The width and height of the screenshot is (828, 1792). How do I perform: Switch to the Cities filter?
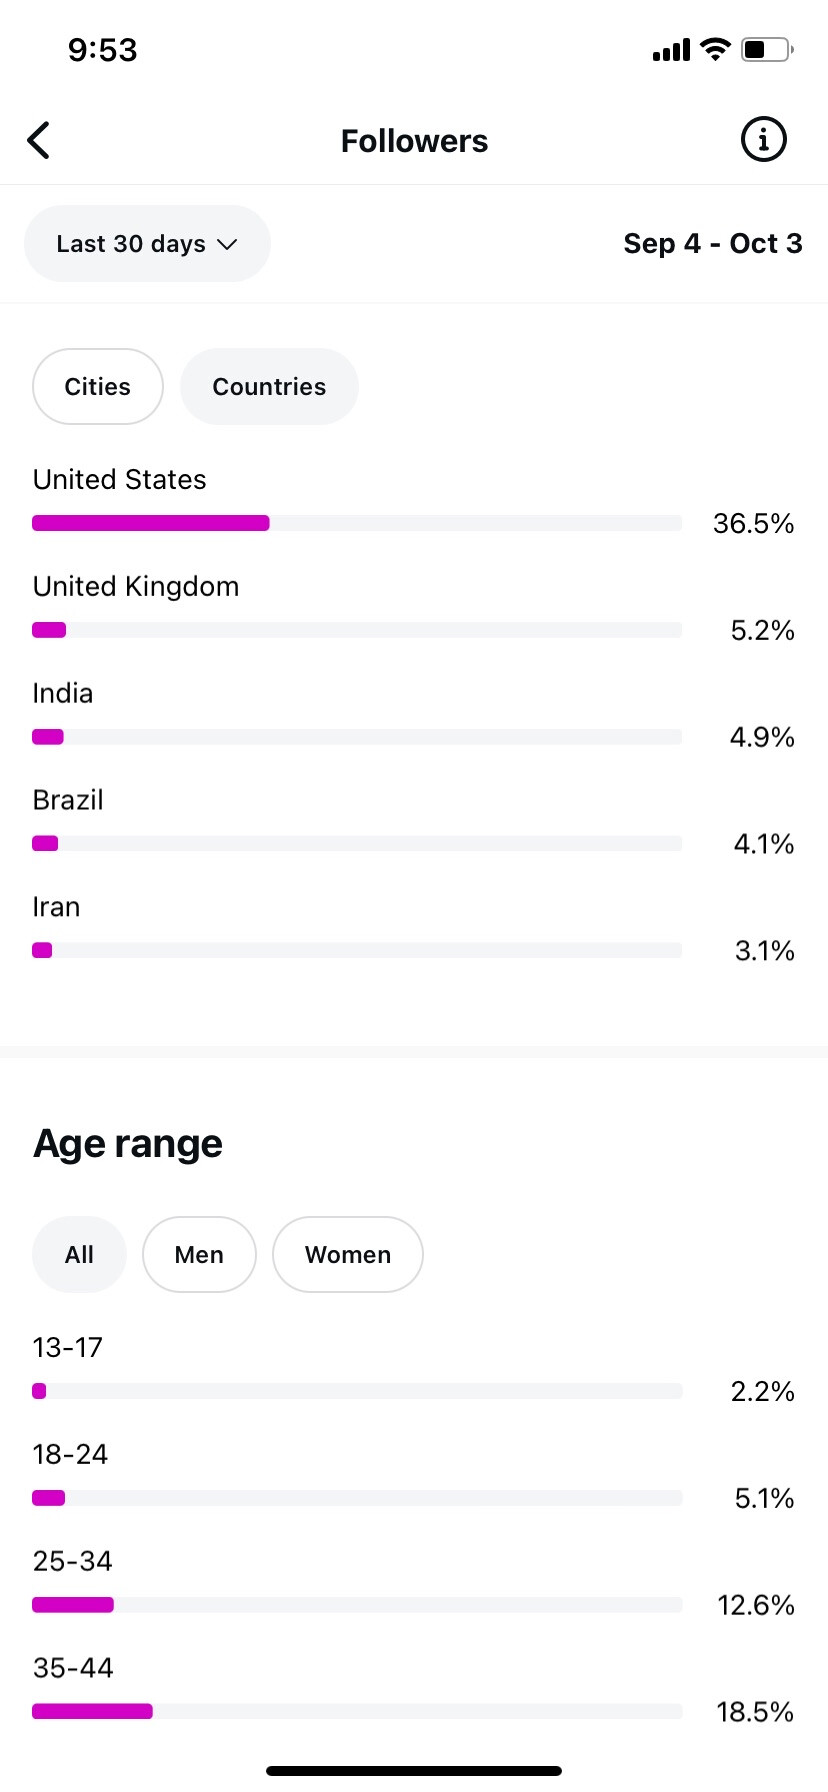(98, 387)
